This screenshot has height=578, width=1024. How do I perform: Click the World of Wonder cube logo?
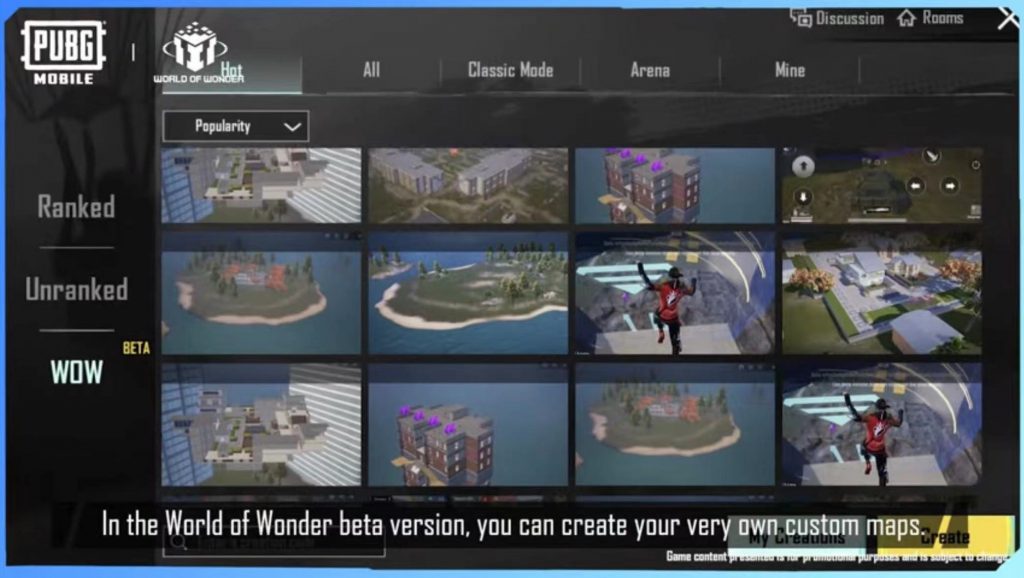(195, 47)
